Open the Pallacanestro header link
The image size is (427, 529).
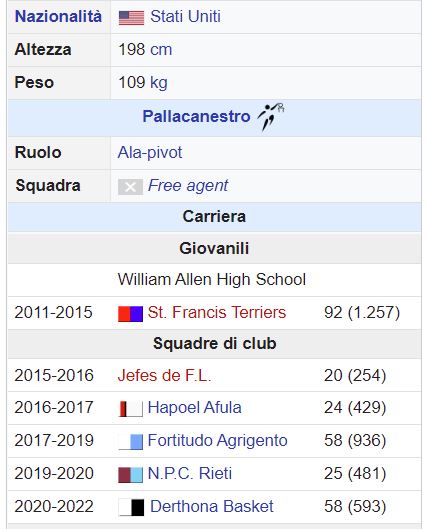click(196, 116)
